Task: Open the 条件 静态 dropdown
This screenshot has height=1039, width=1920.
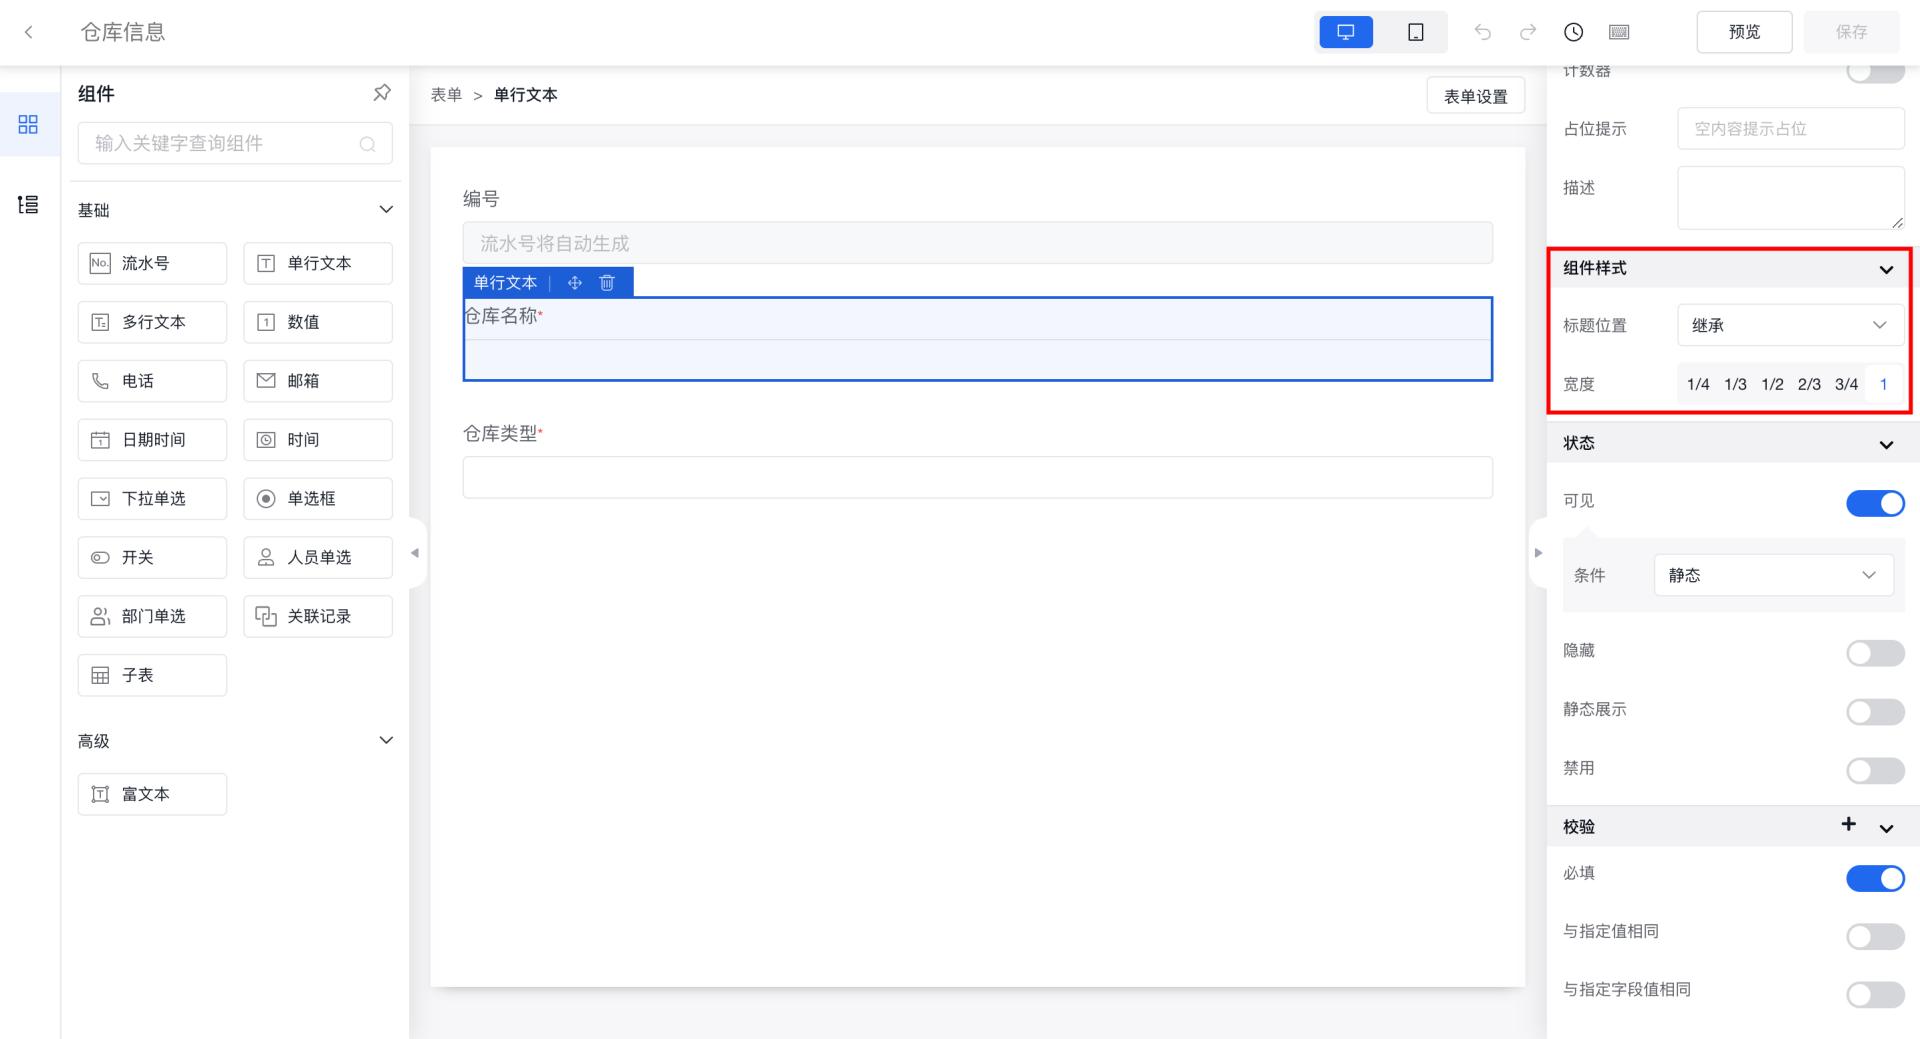Action: [1772, 575]
